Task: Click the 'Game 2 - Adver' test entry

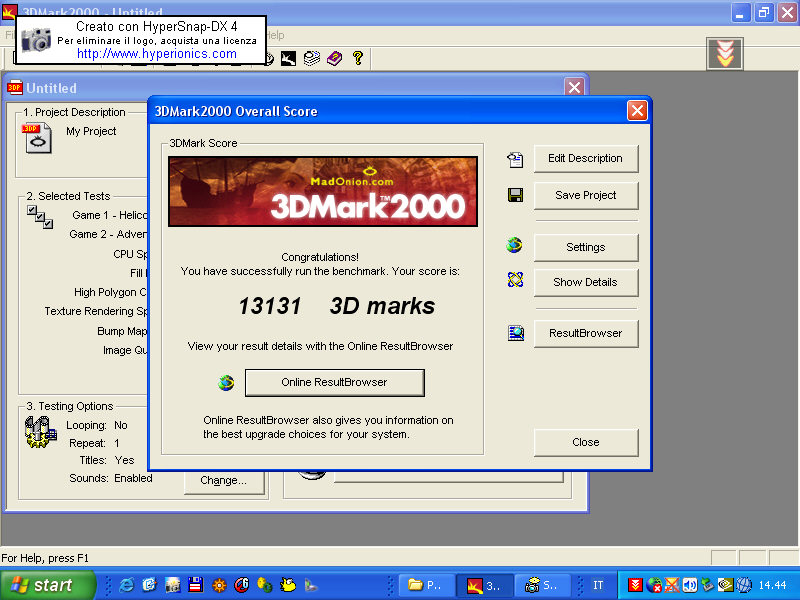Action: click(108, 234)
